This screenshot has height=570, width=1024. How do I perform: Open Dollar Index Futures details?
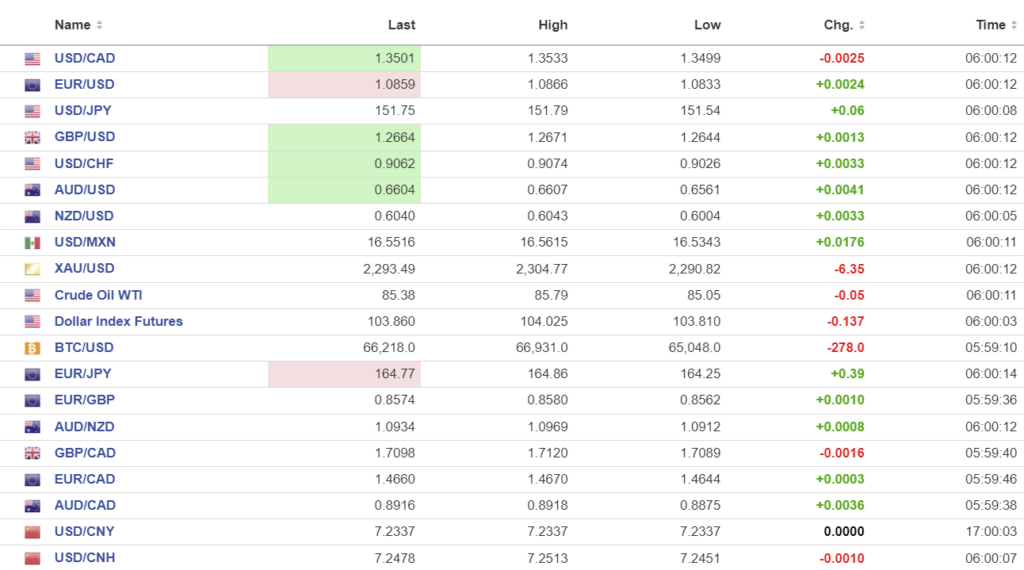click(118, 322)
